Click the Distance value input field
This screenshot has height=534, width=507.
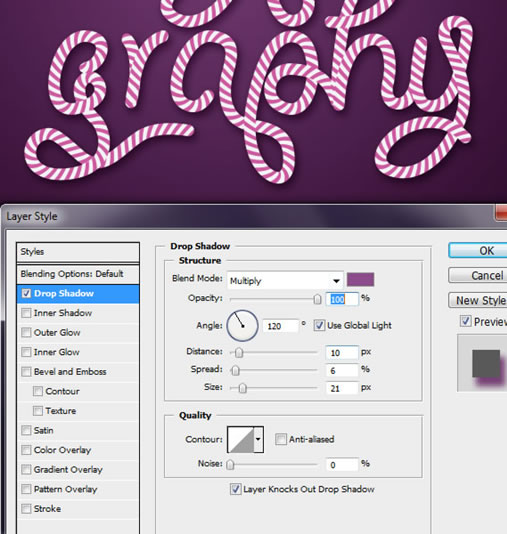pyautogui.click(x=342, y=353)
